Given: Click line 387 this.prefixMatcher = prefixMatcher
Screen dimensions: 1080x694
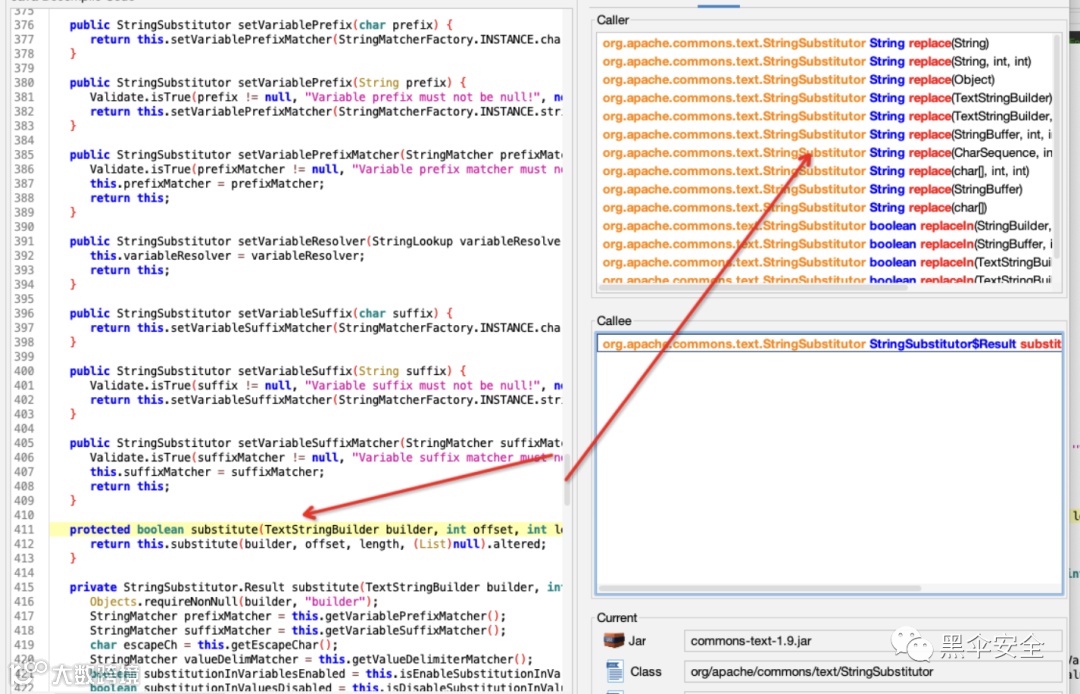Looking at the screenshot, I should (207, 184).
